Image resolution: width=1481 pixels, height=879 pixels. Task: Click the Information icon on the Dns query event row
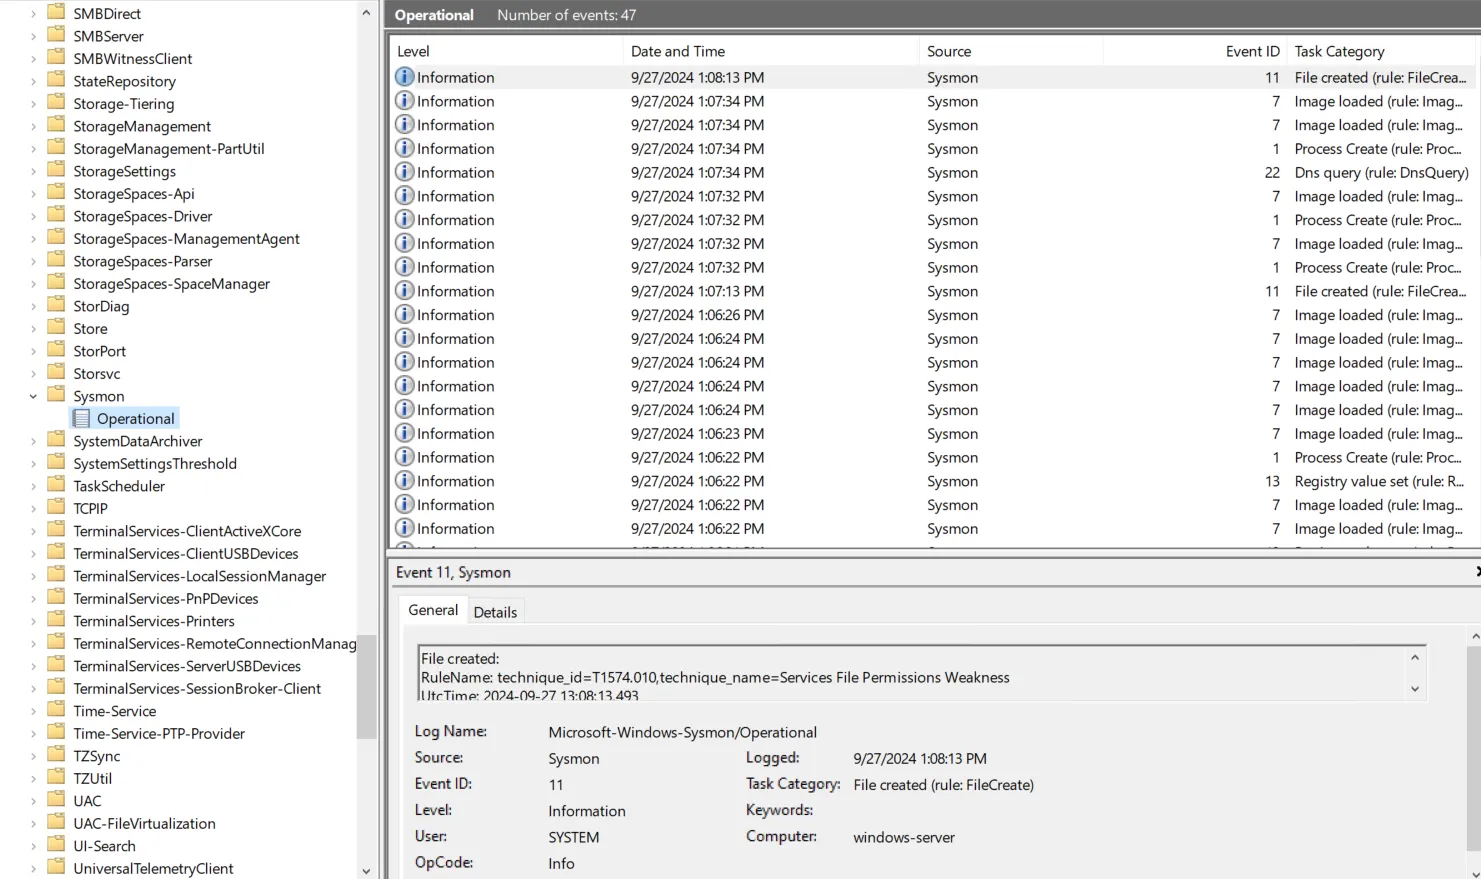(404, 172)
